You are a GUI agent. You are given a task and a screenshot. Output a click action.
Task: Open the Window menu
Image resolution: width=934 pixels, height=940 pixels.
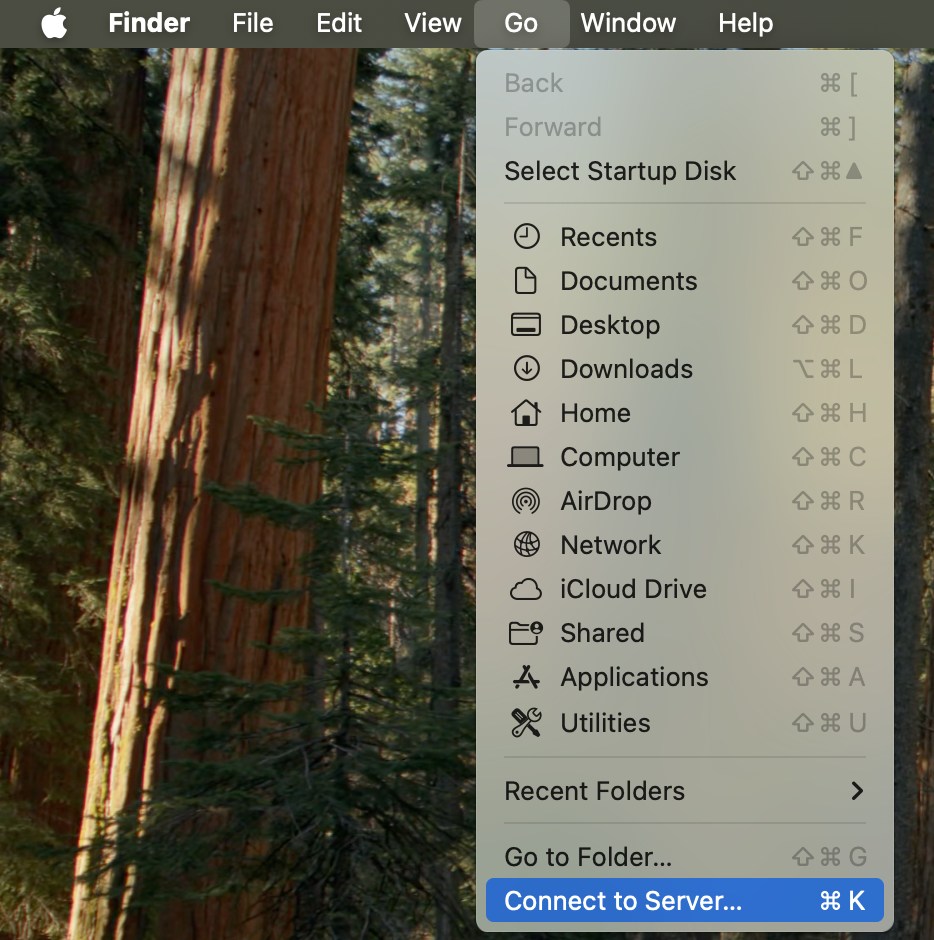point(628,23)
